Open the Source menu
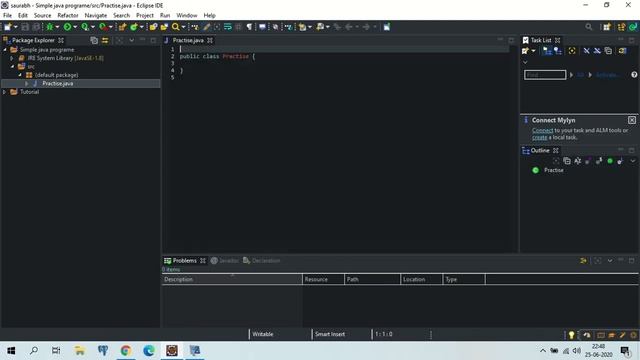 [42, 16]
